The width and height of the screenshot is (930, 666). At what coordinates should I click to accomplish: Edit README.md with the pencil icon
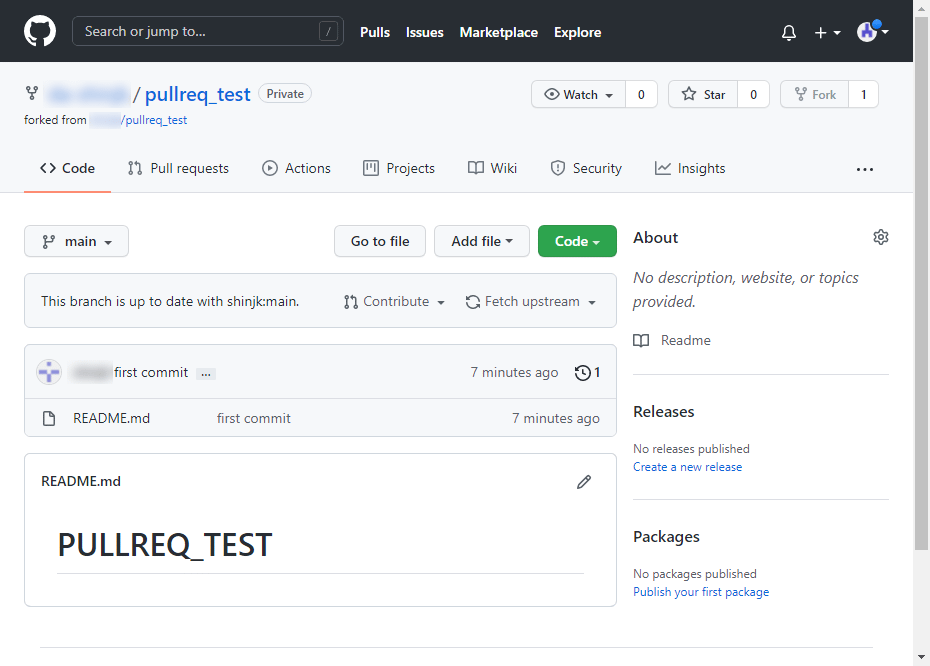pos(584,482)
